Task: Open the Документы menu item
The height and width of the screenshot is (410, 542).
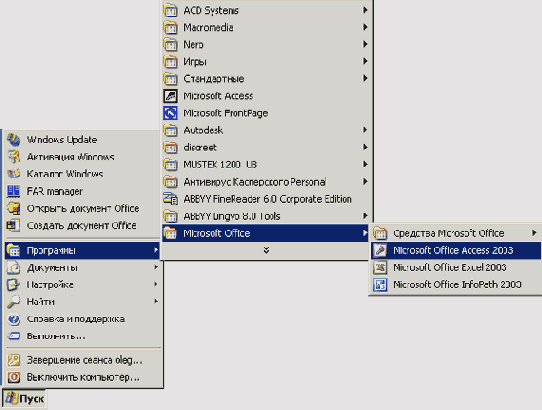Action: coord(82,267)
